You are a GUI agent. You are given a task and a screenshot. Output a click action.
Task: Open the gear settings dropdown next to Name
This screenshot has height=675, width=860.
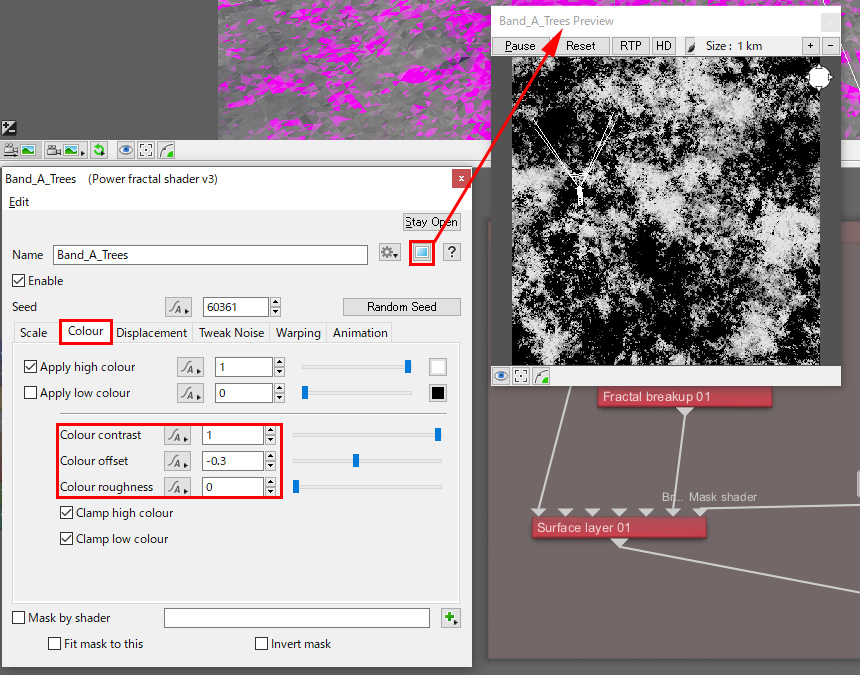[390, 254]
